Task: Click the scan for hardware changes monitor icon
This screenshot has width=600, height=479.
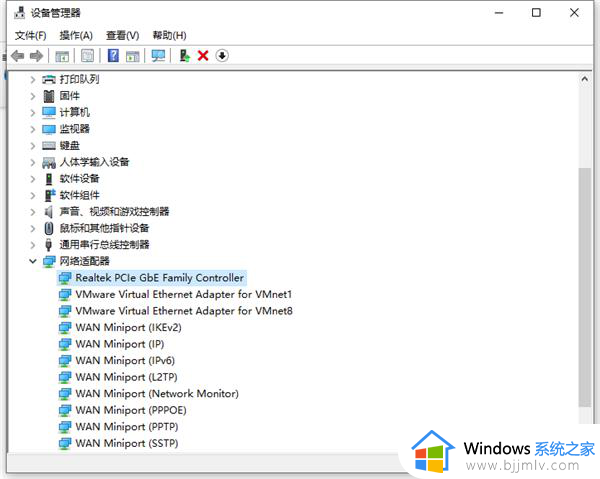Action: click(158, 56)
